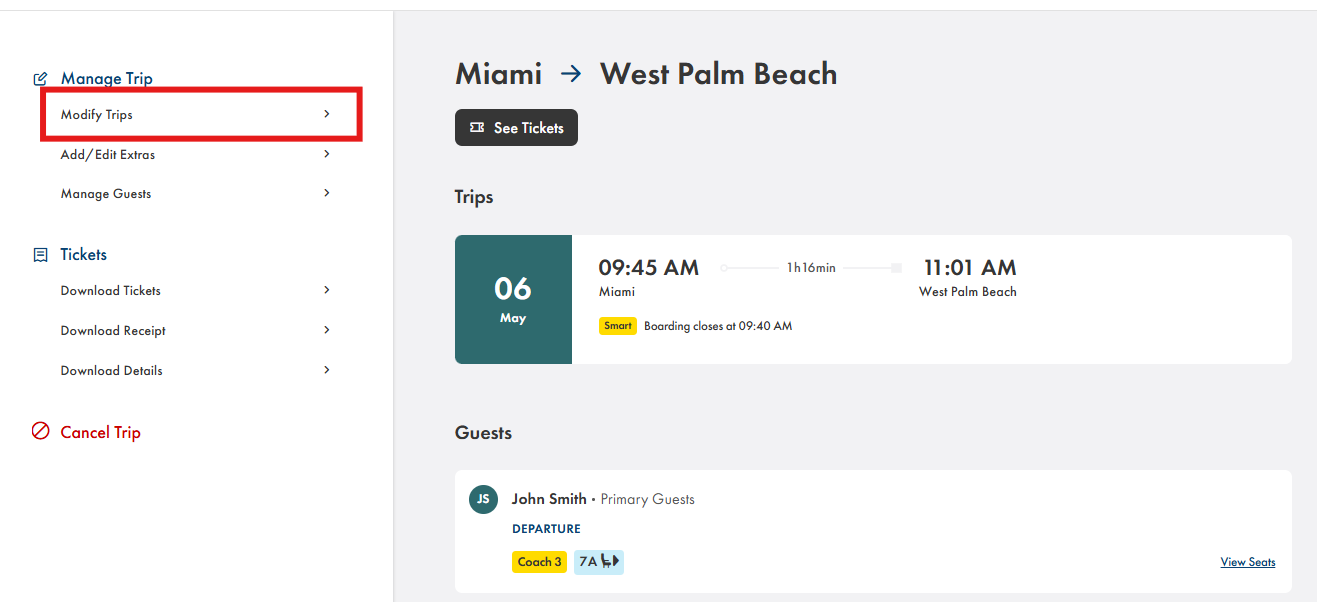
Task: Click the yellow Smart fare badge
Action: [618, 326]
